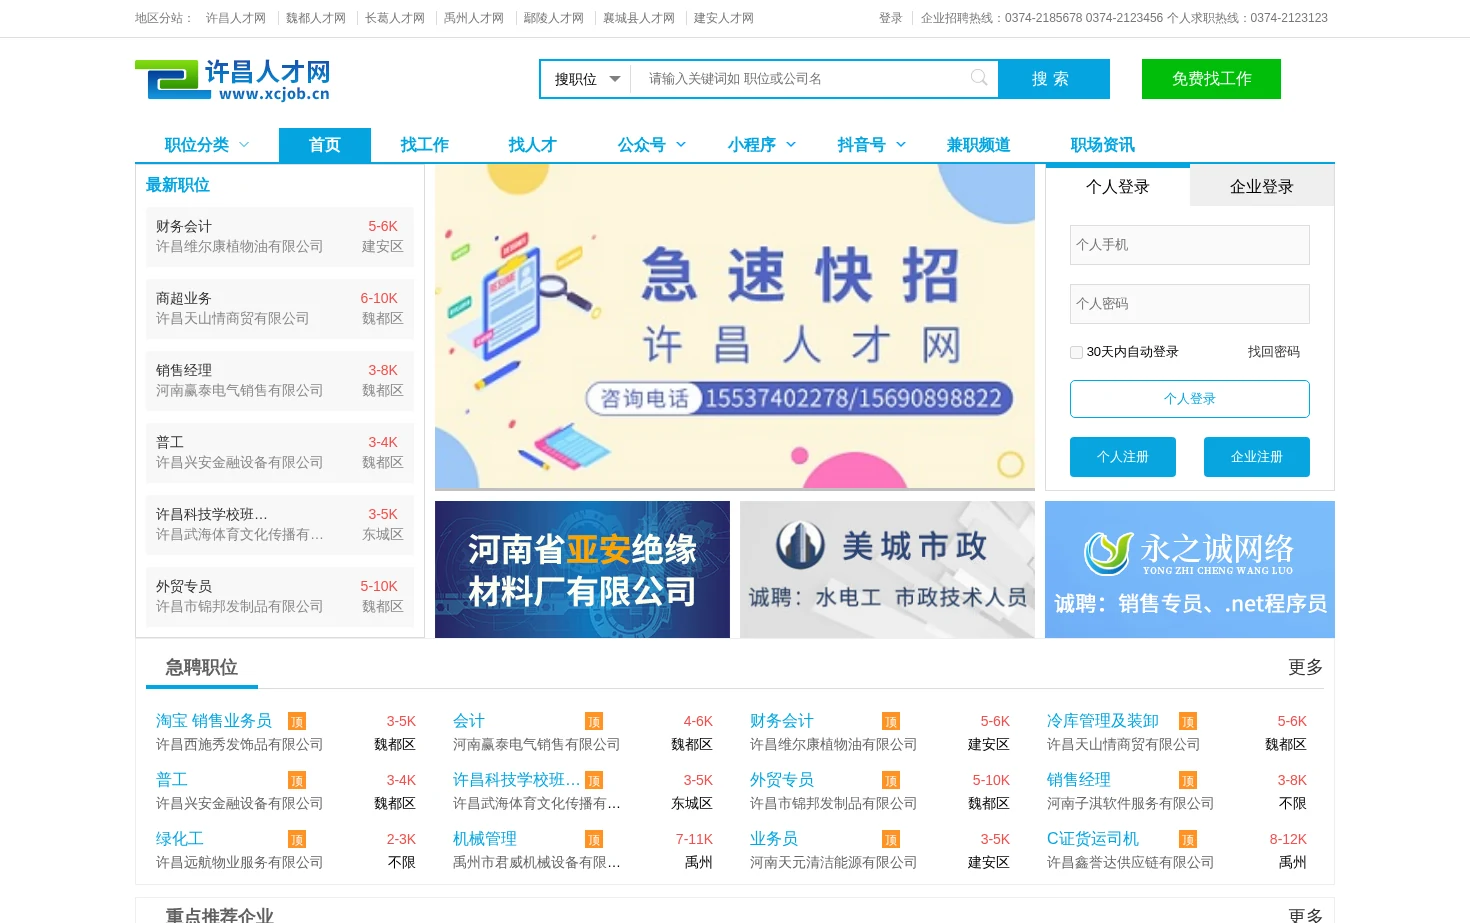Click the 顶 badge beside 机械管理
The height and width of the screenshot is (923, 1470).
[x=594, y=840]
